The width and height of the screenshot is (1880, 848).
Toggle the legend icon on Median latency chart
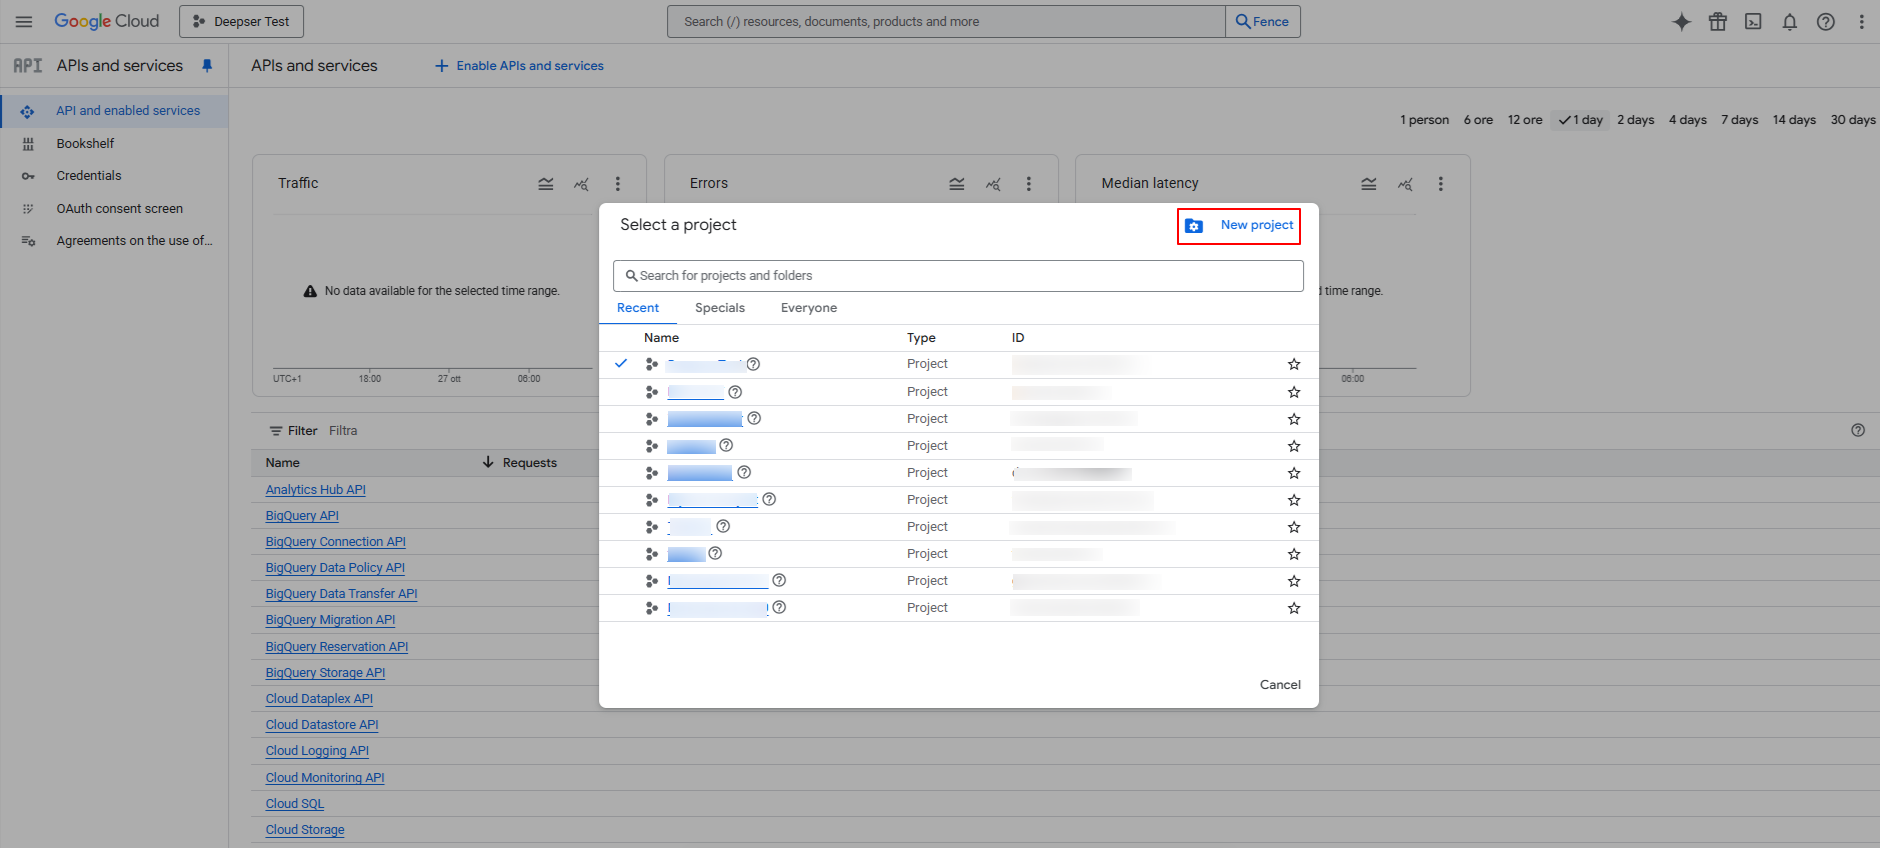[x=1369, y=184]
